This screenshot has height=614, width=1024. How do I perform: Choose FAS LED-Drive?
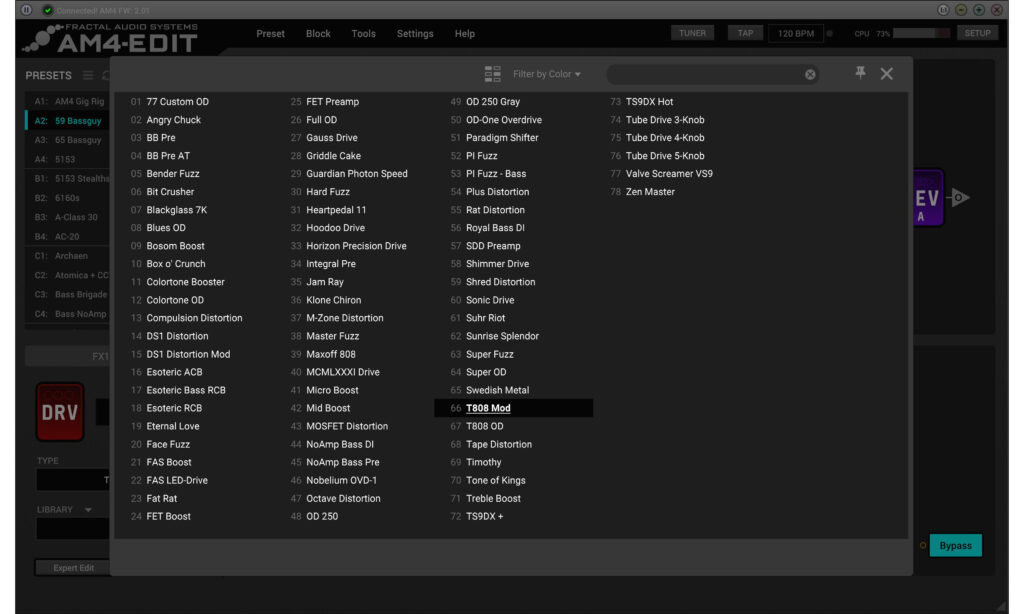click(x=177, y=480)
